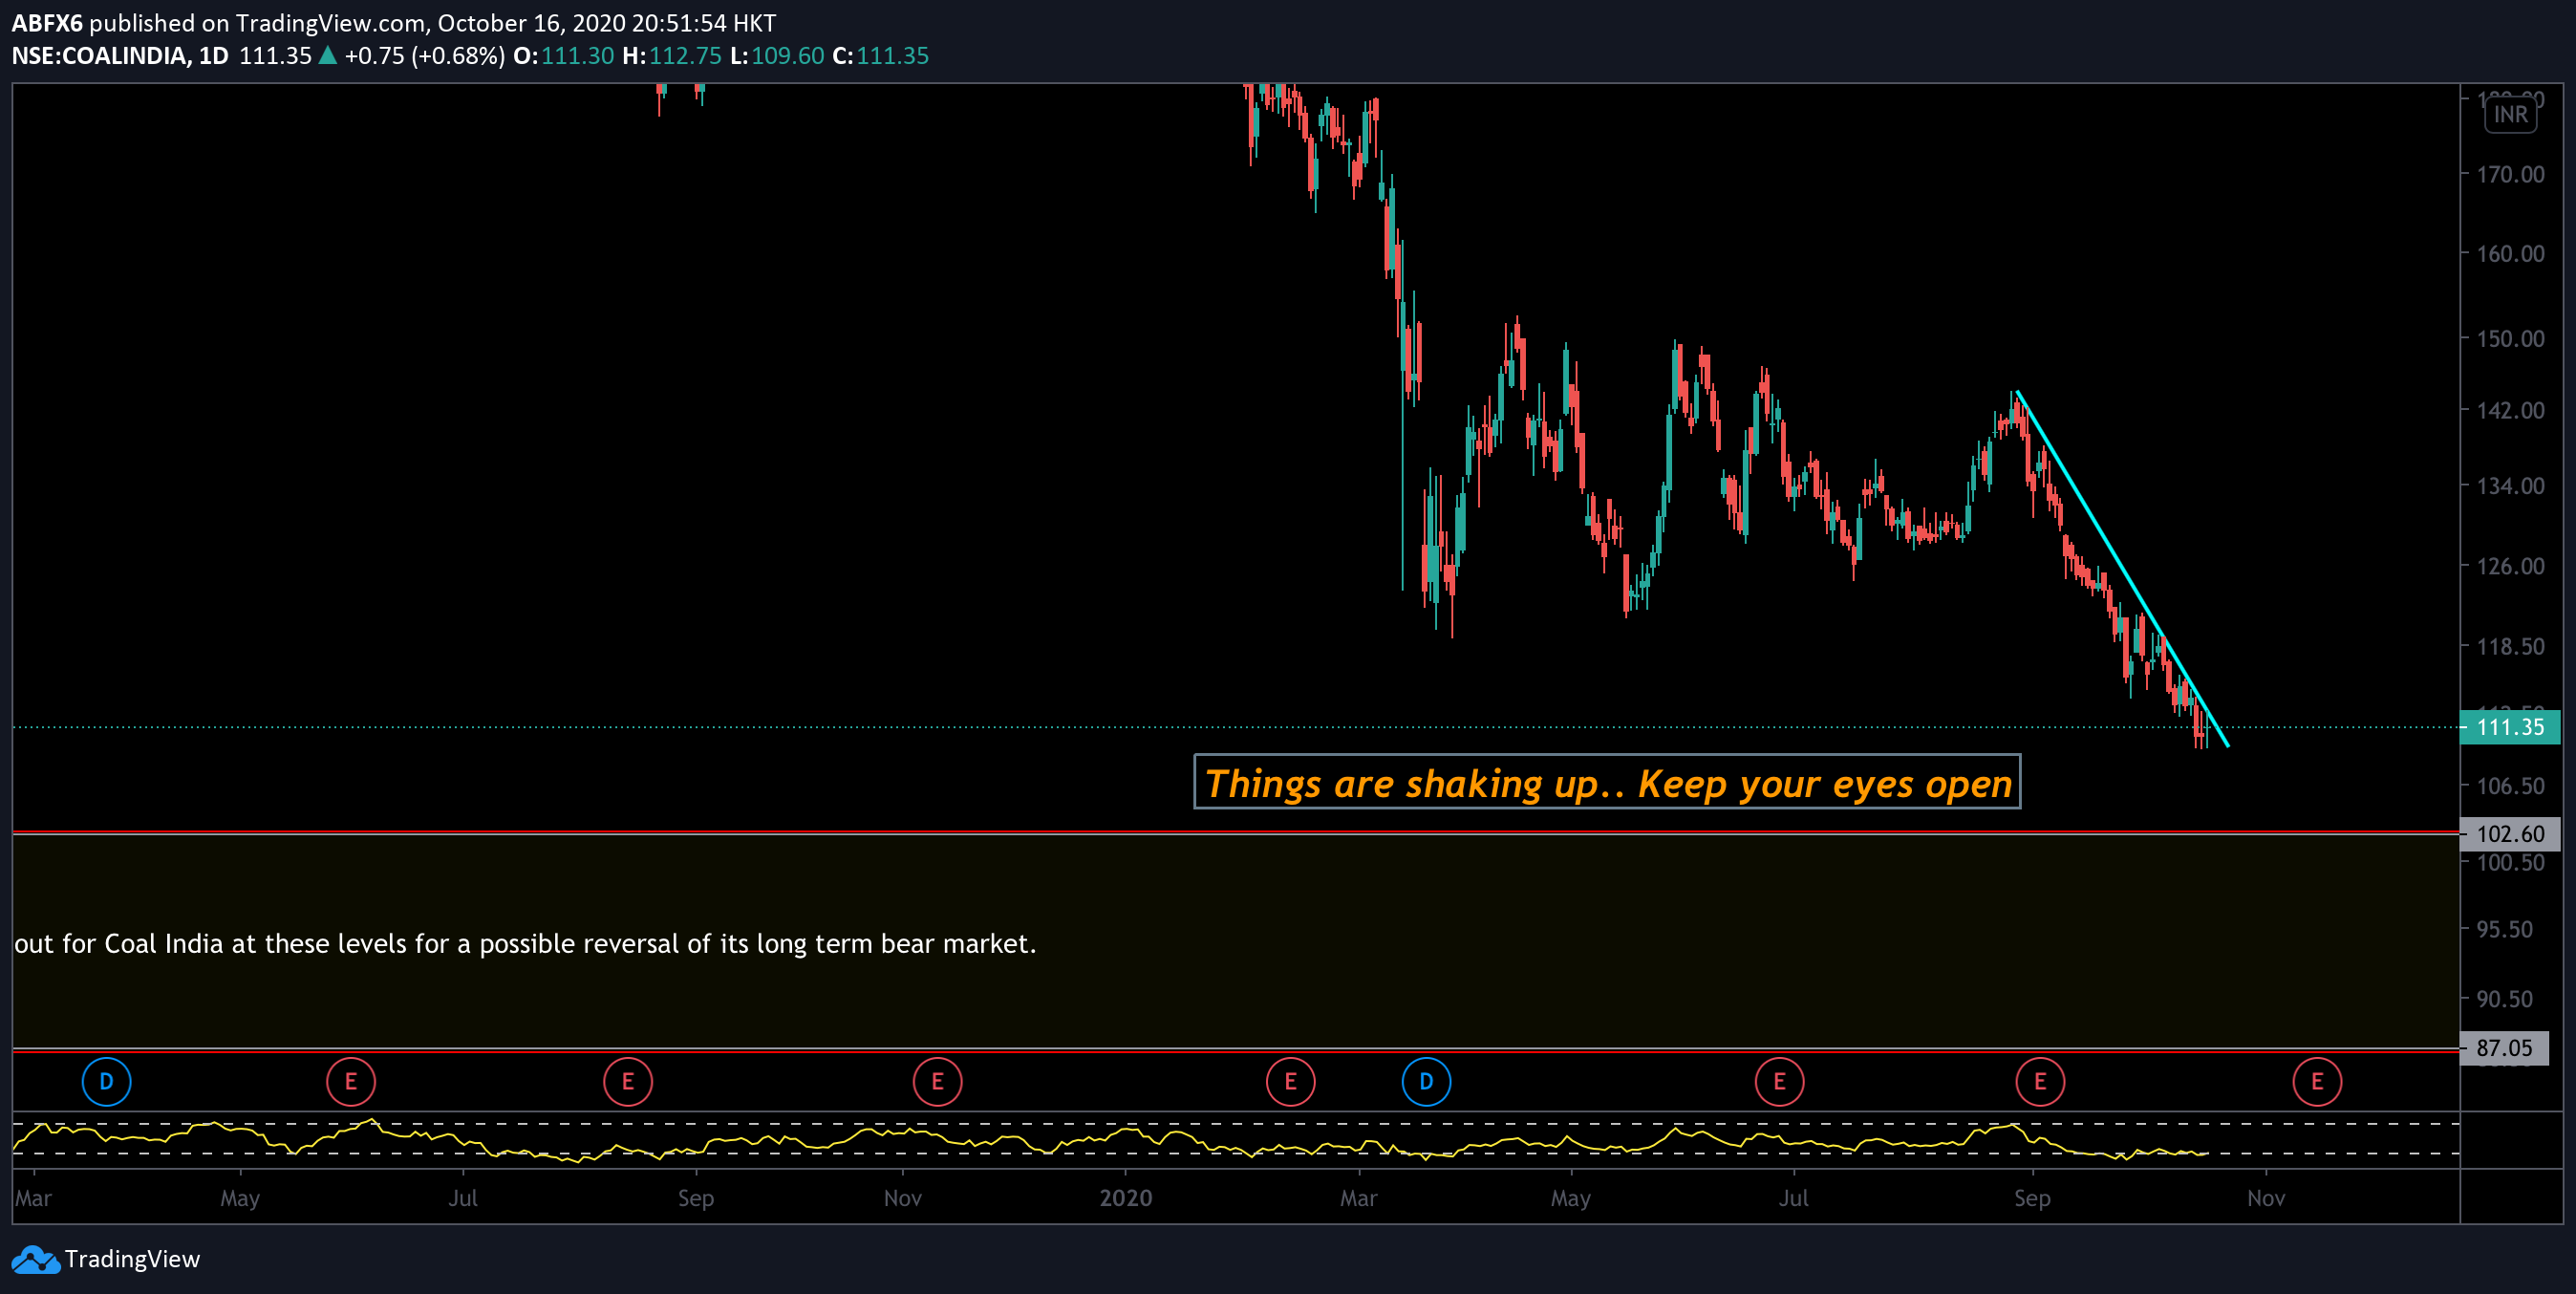Click the 160.00 price axis label
Screen dimensions: 2576x1294
click(2510, 253)
